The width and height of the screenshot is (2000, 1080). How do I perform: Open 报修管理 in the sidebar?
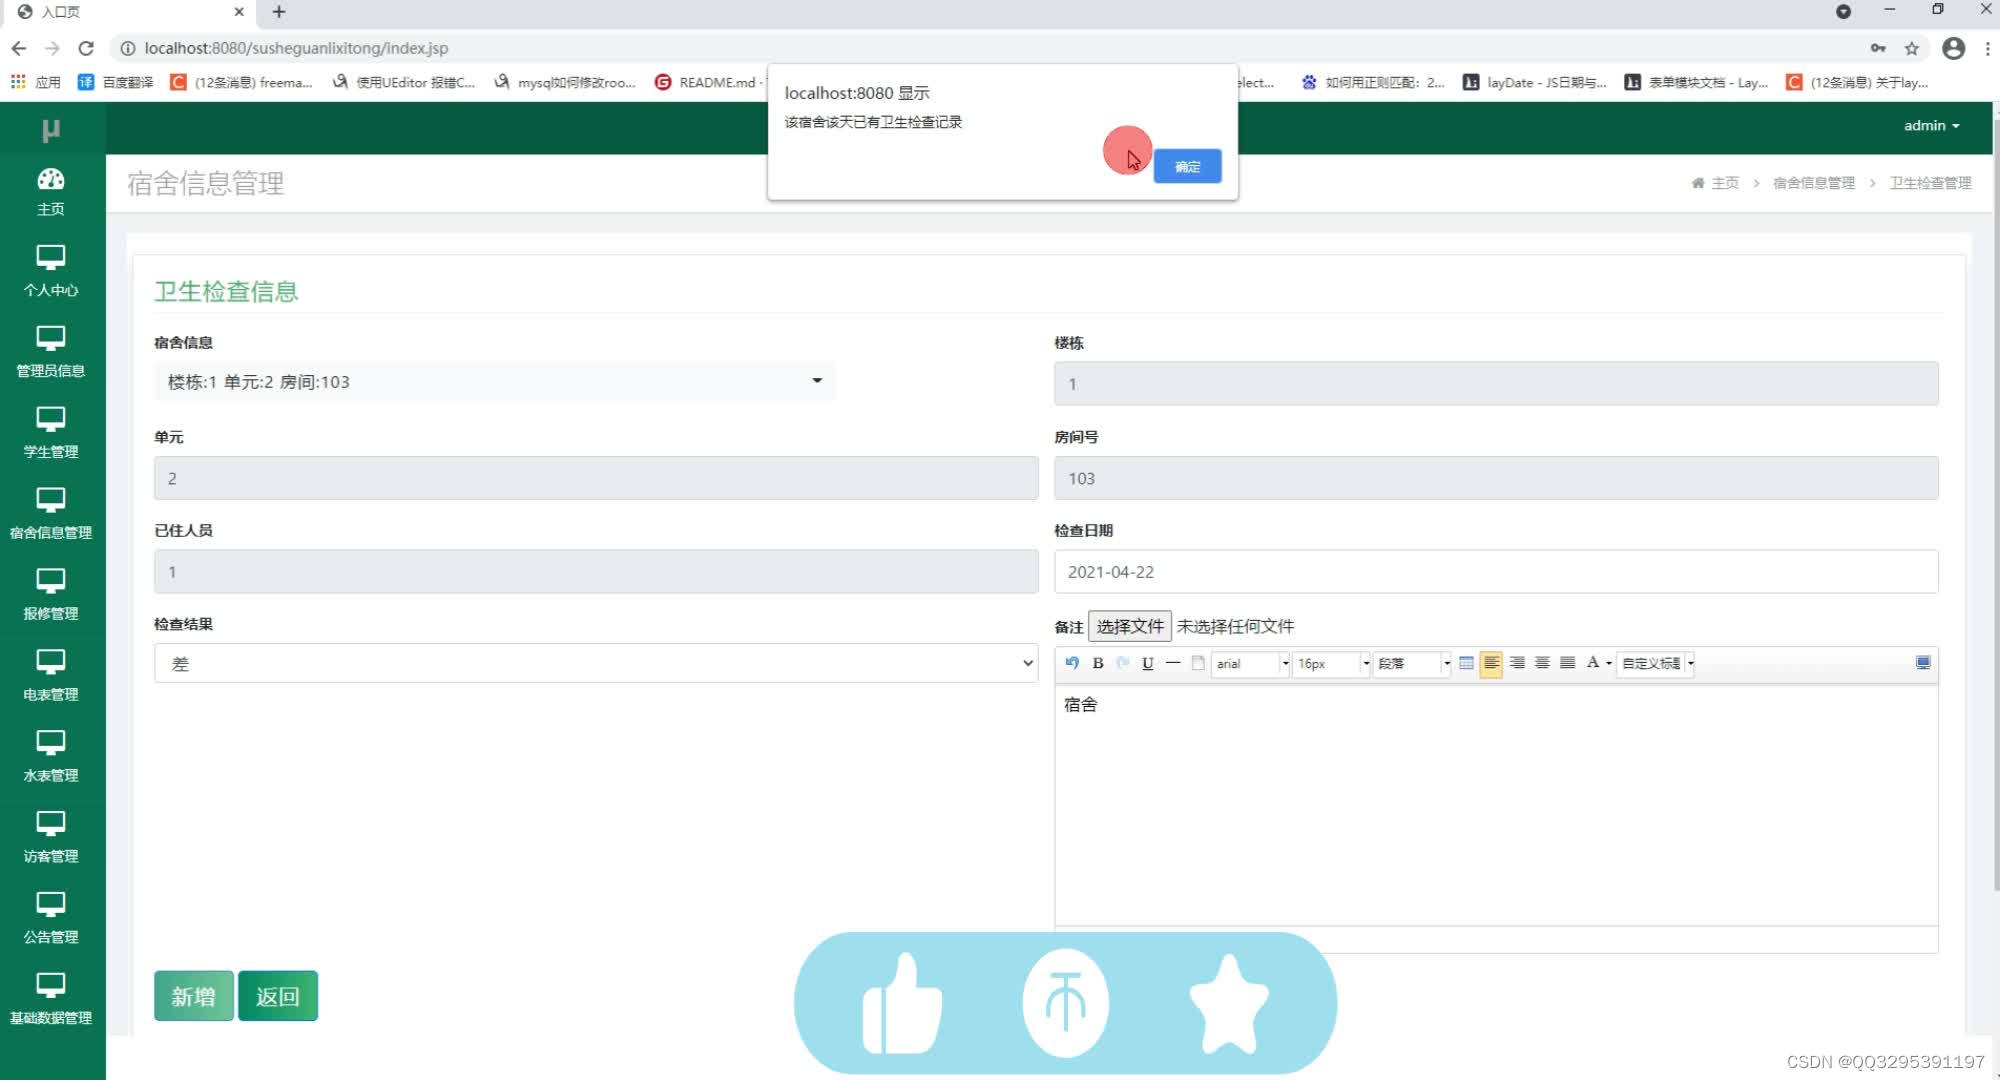coord(51,595)
